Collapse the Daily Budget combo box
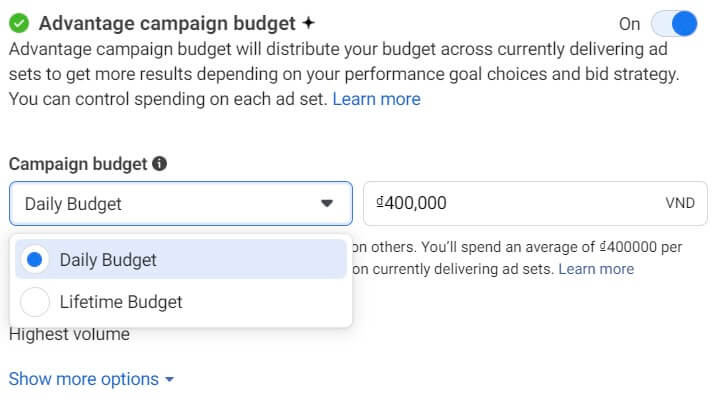Image resolution: width=712 pixels, height=400 pixels. click(x=180, y=203)
